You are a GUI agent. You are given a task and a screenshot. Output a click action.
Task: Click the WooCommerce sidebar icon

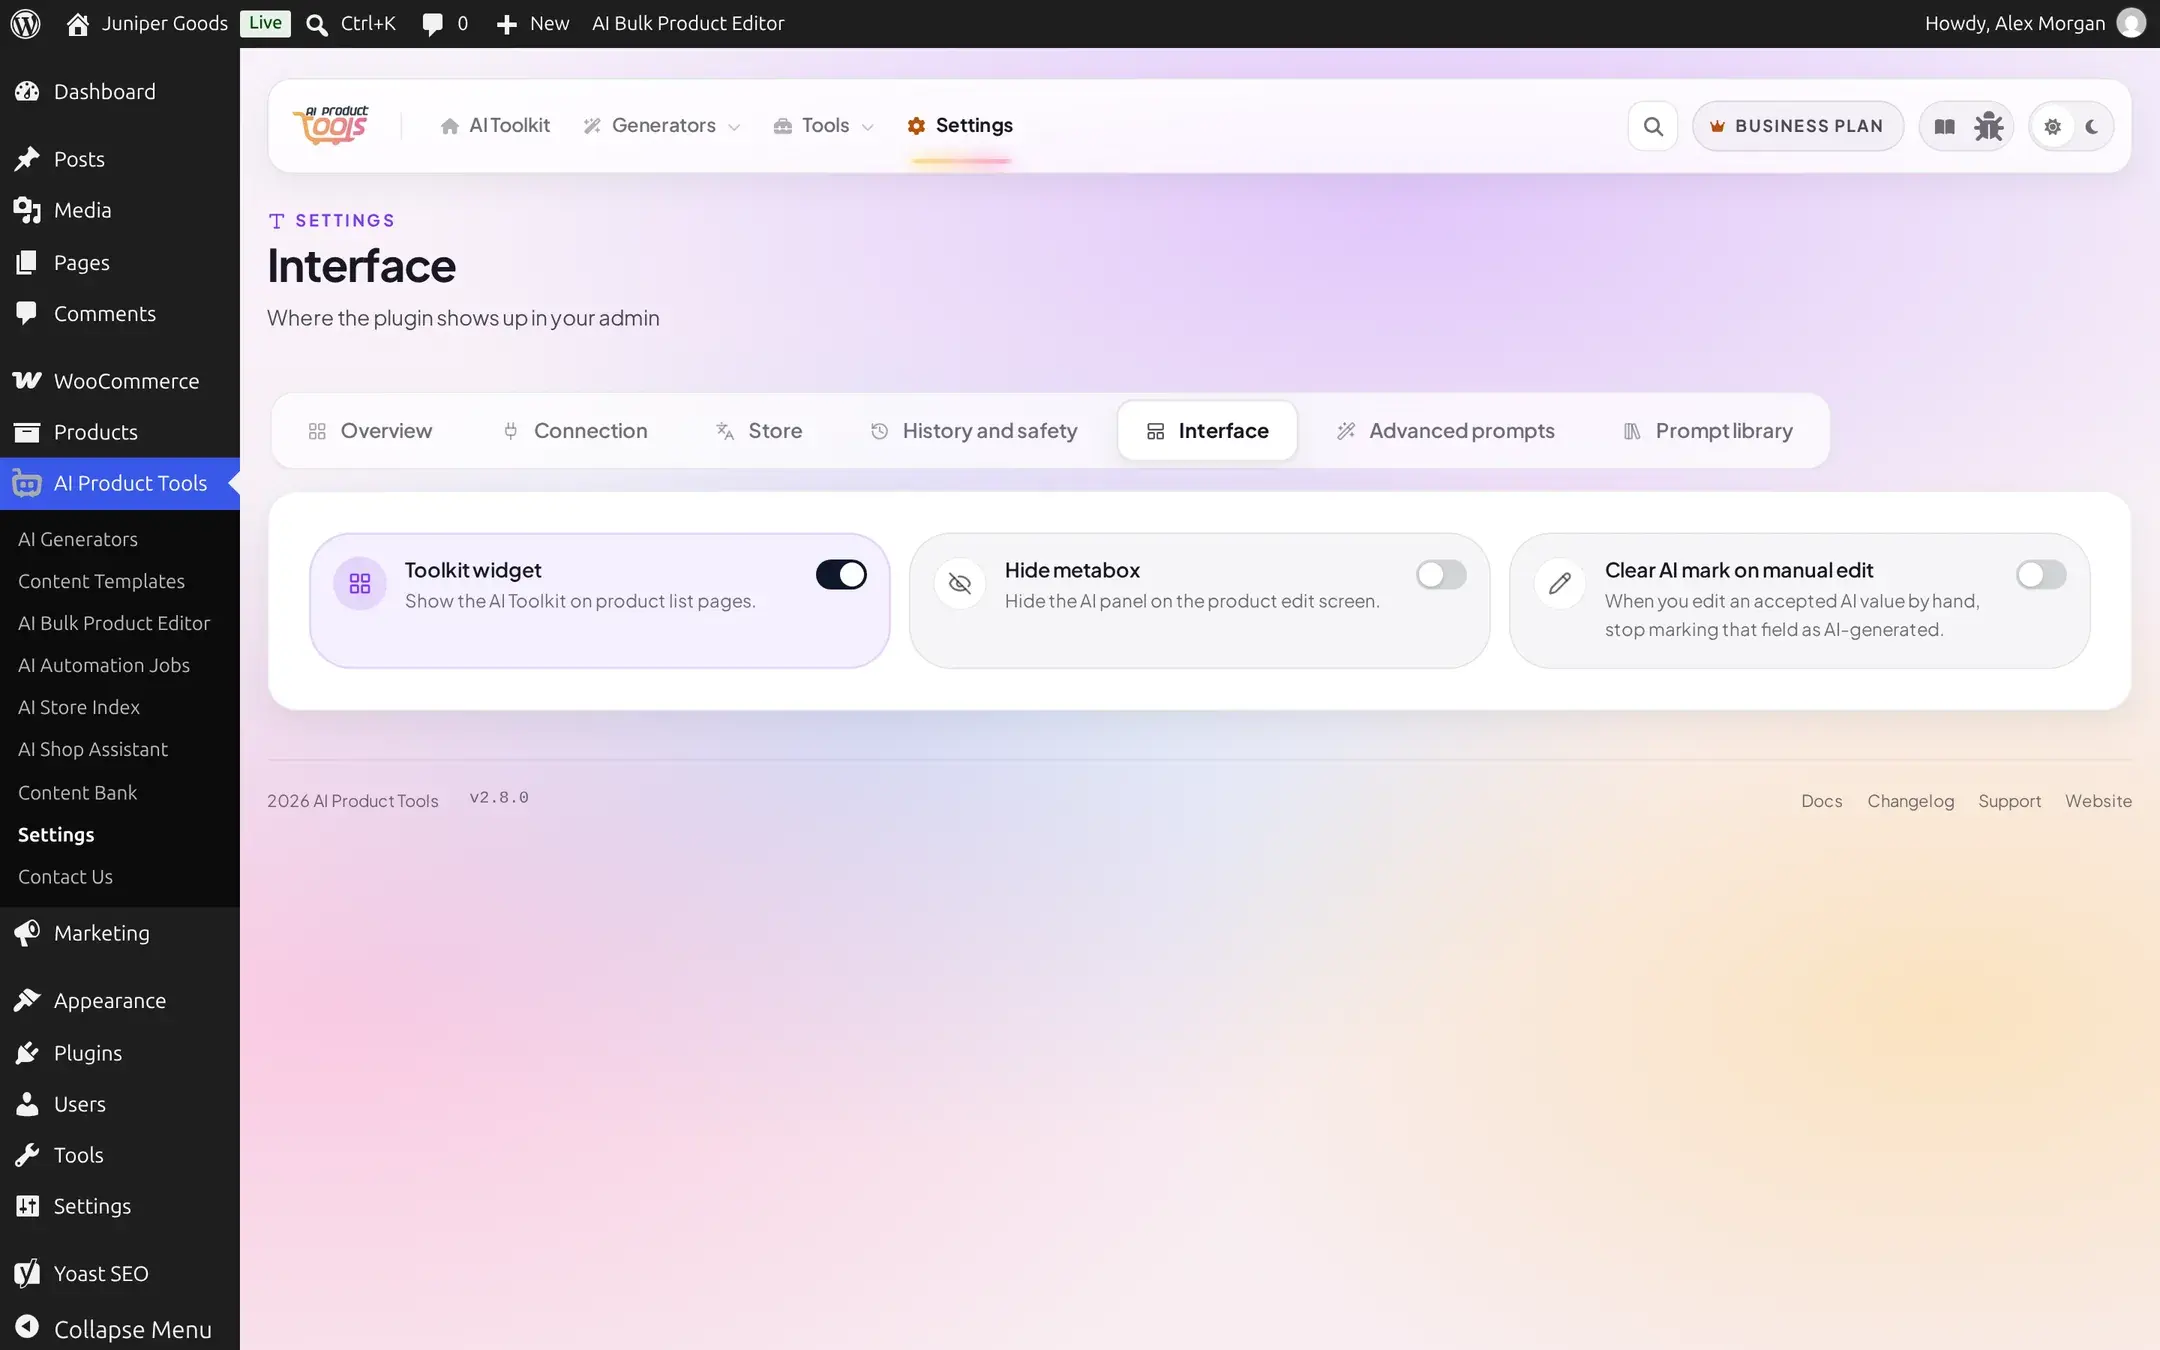click(27, 380)
